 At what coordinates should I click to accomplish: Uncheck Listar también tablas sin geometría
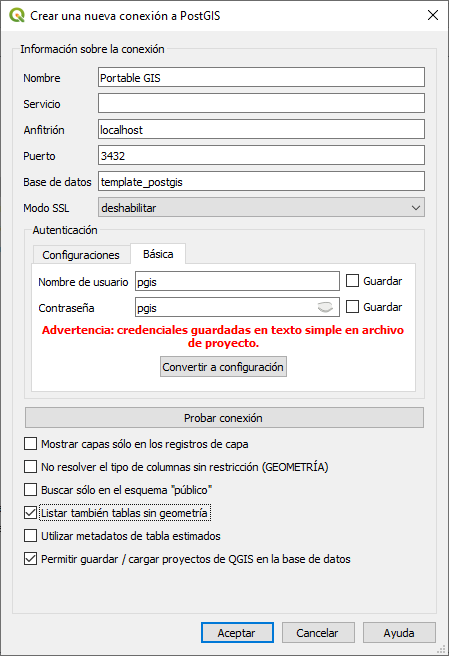coord(30,512)
